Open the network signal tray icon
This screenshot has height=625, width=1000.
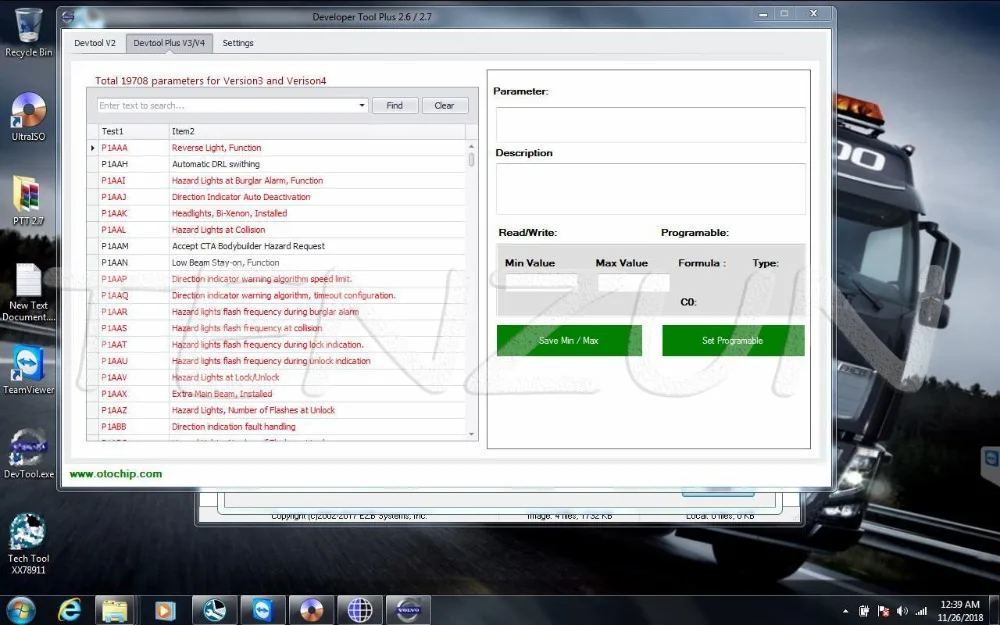click(921, 611)
